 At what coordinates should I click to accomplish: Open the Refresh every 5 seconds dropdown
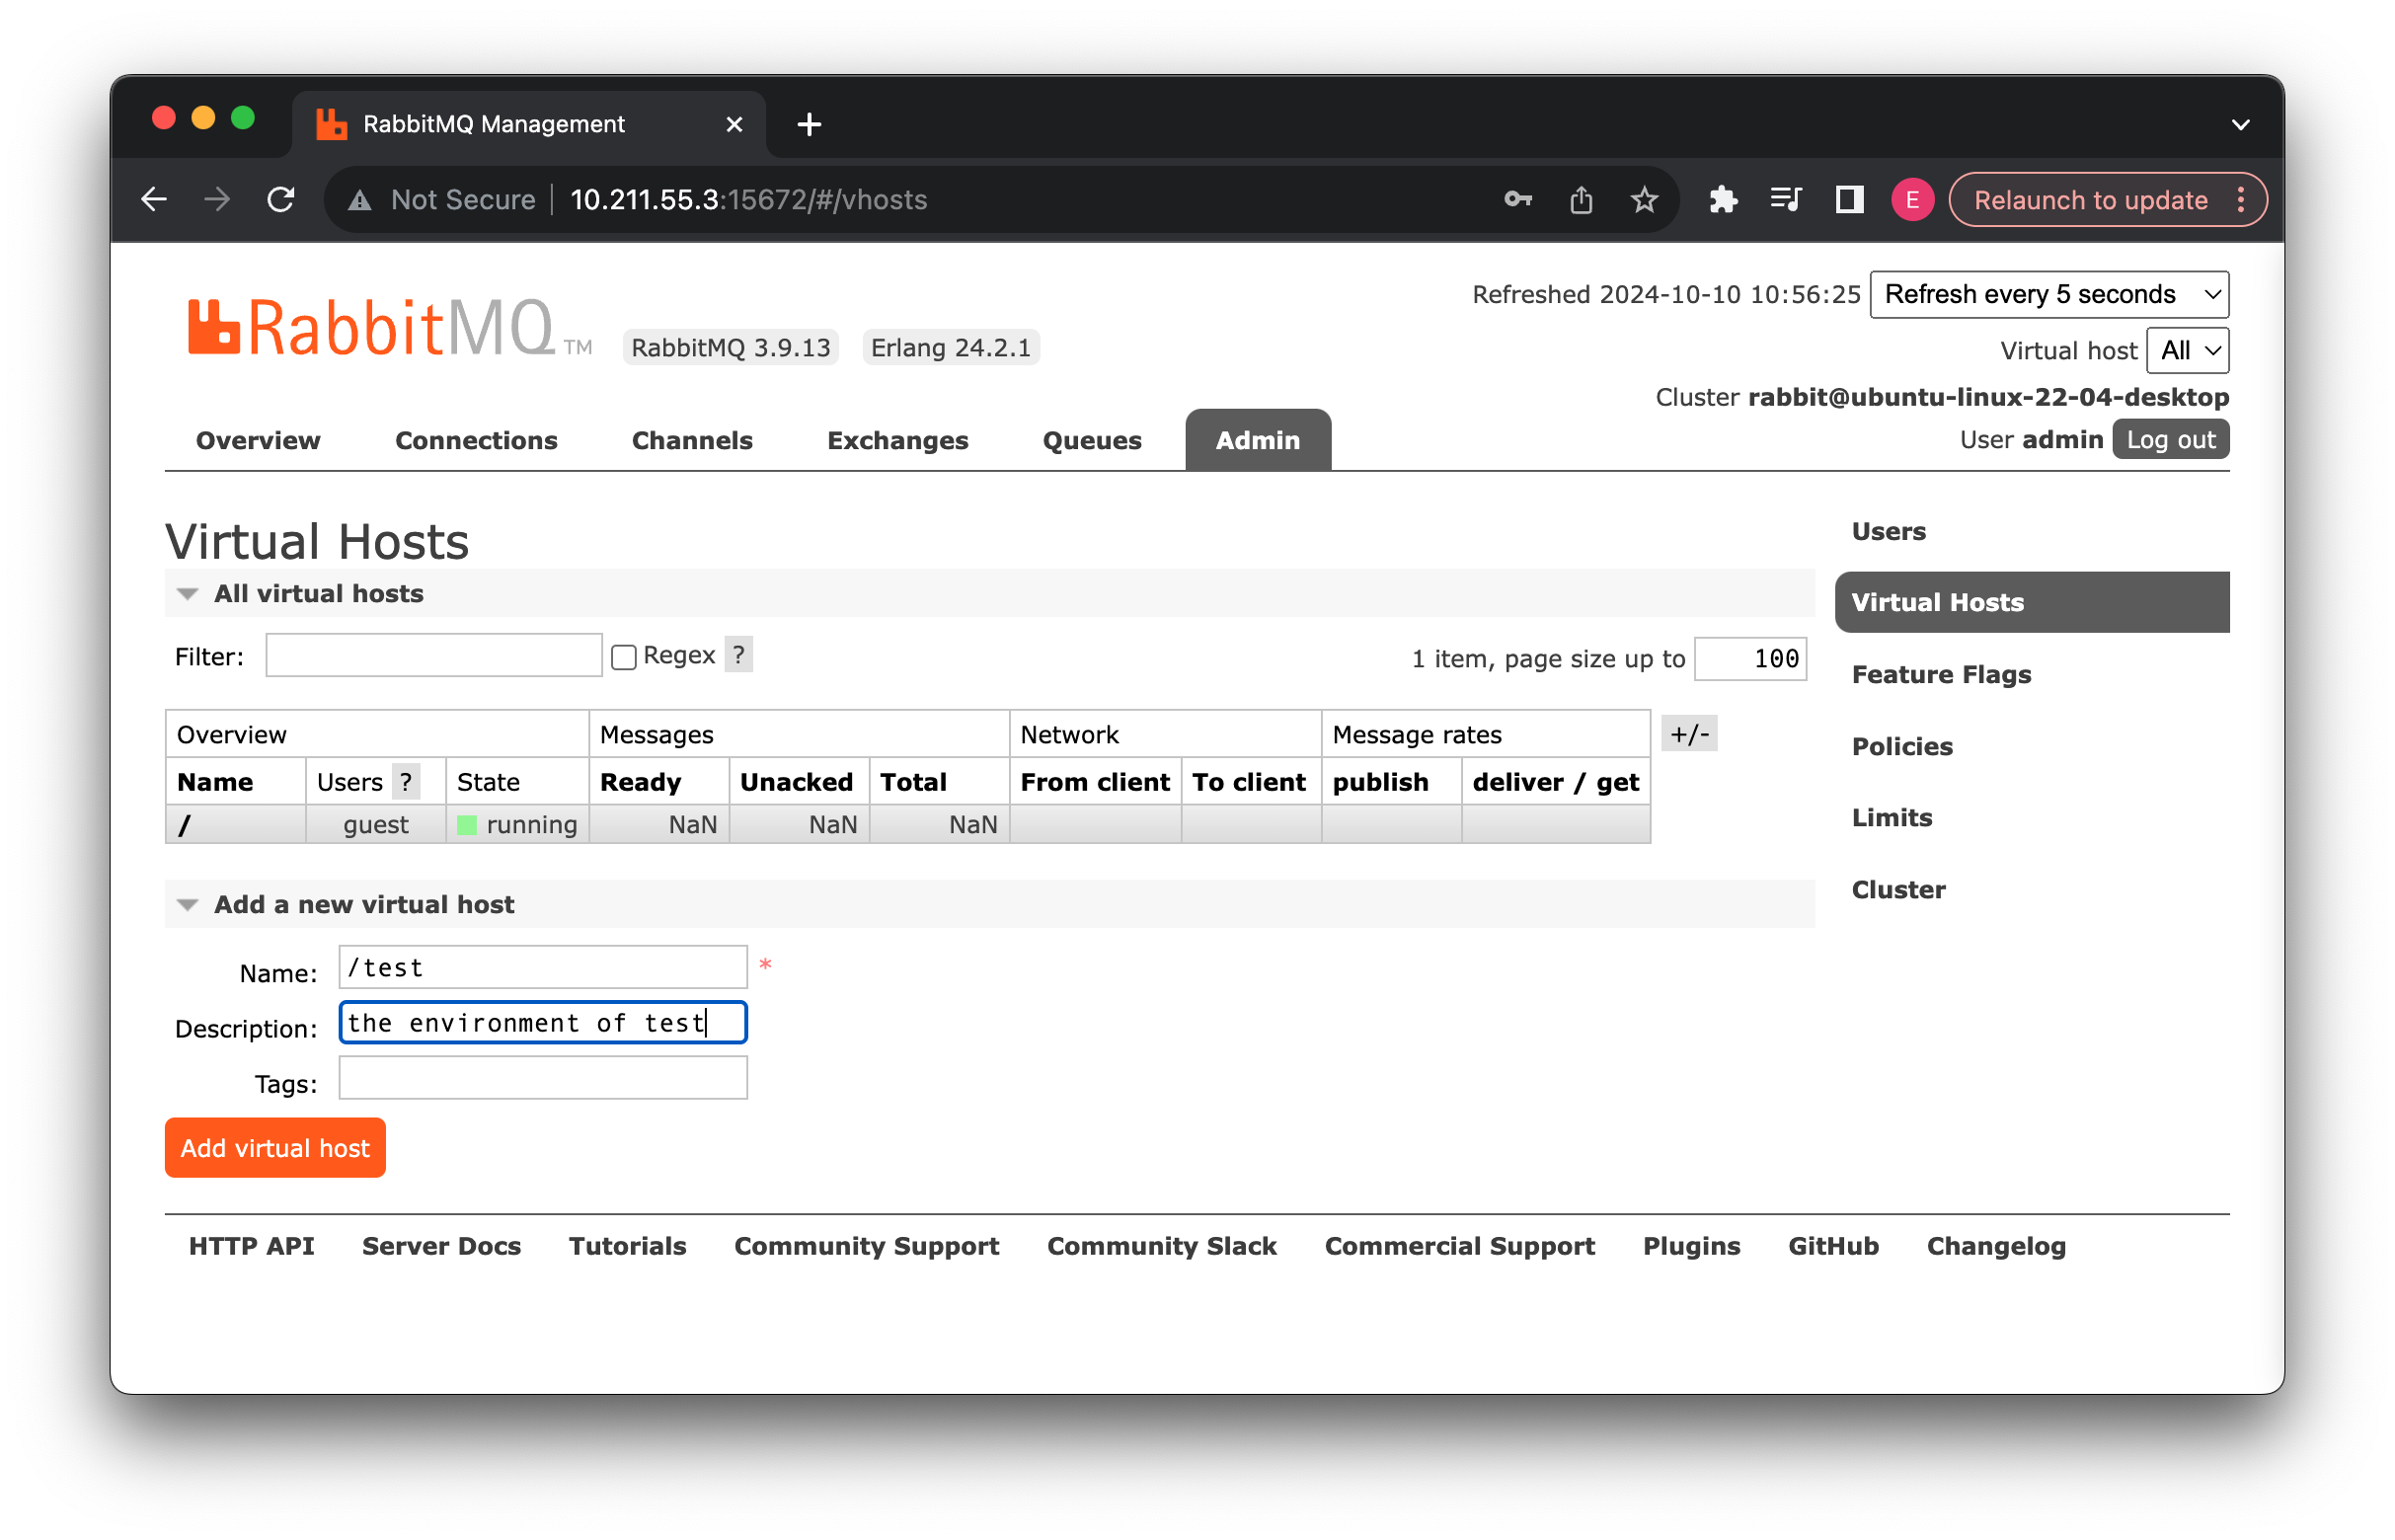tap(2049, 294)
